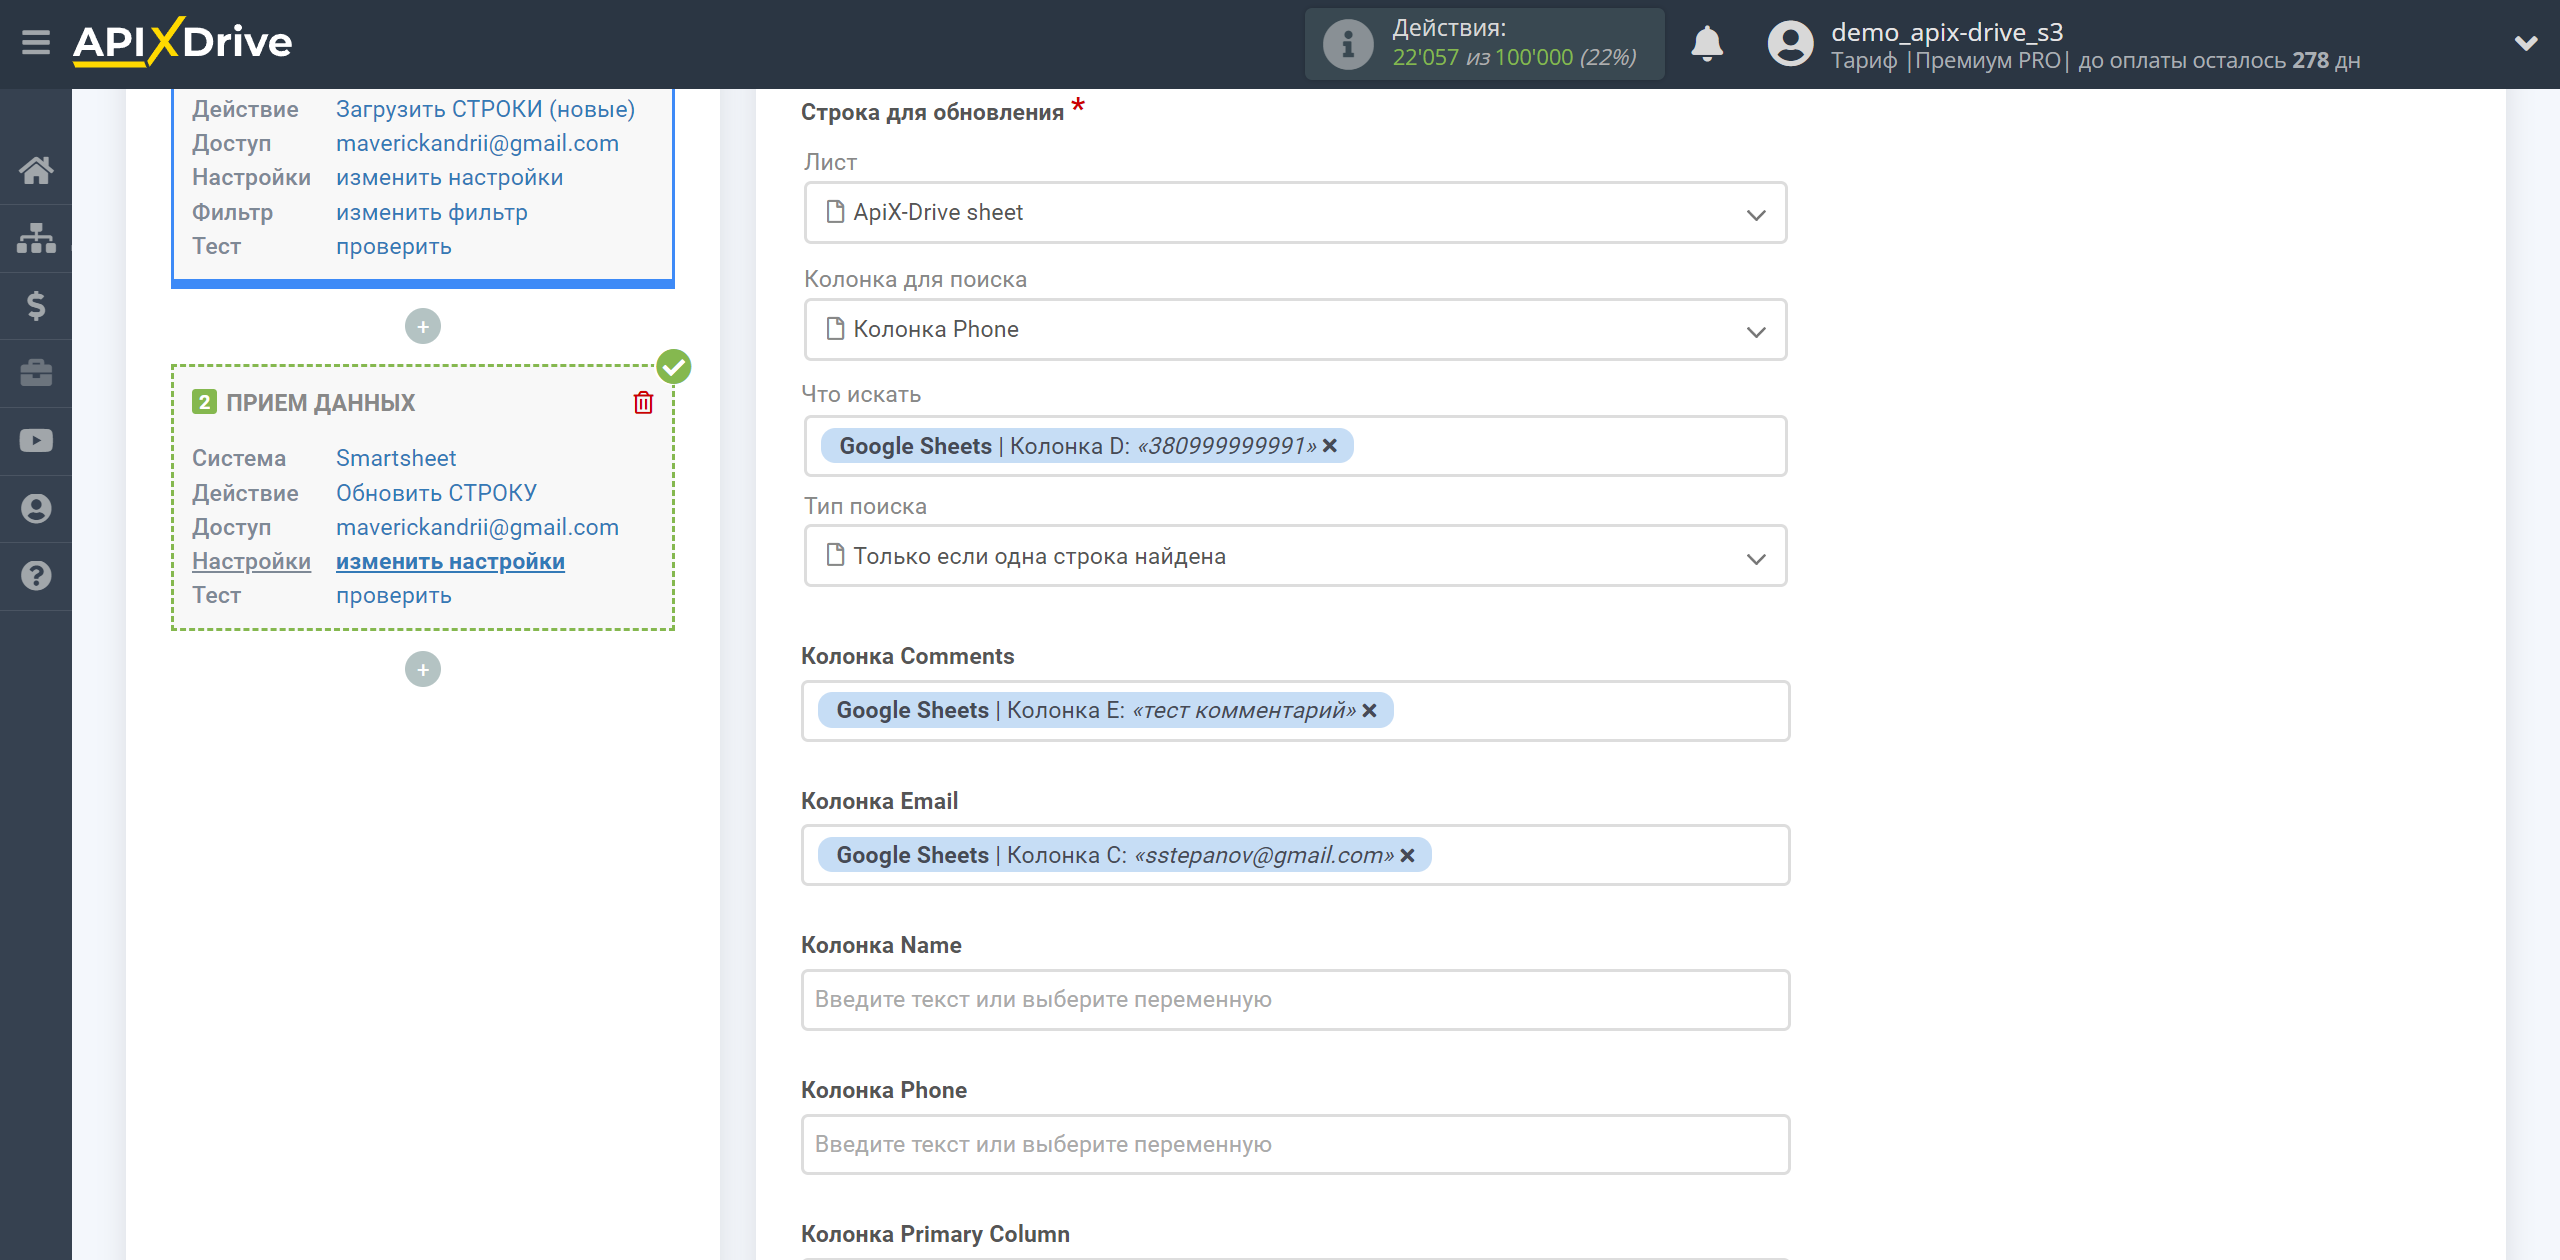Open Колонка для поиска dropdown

click(x=1295, y=329)
